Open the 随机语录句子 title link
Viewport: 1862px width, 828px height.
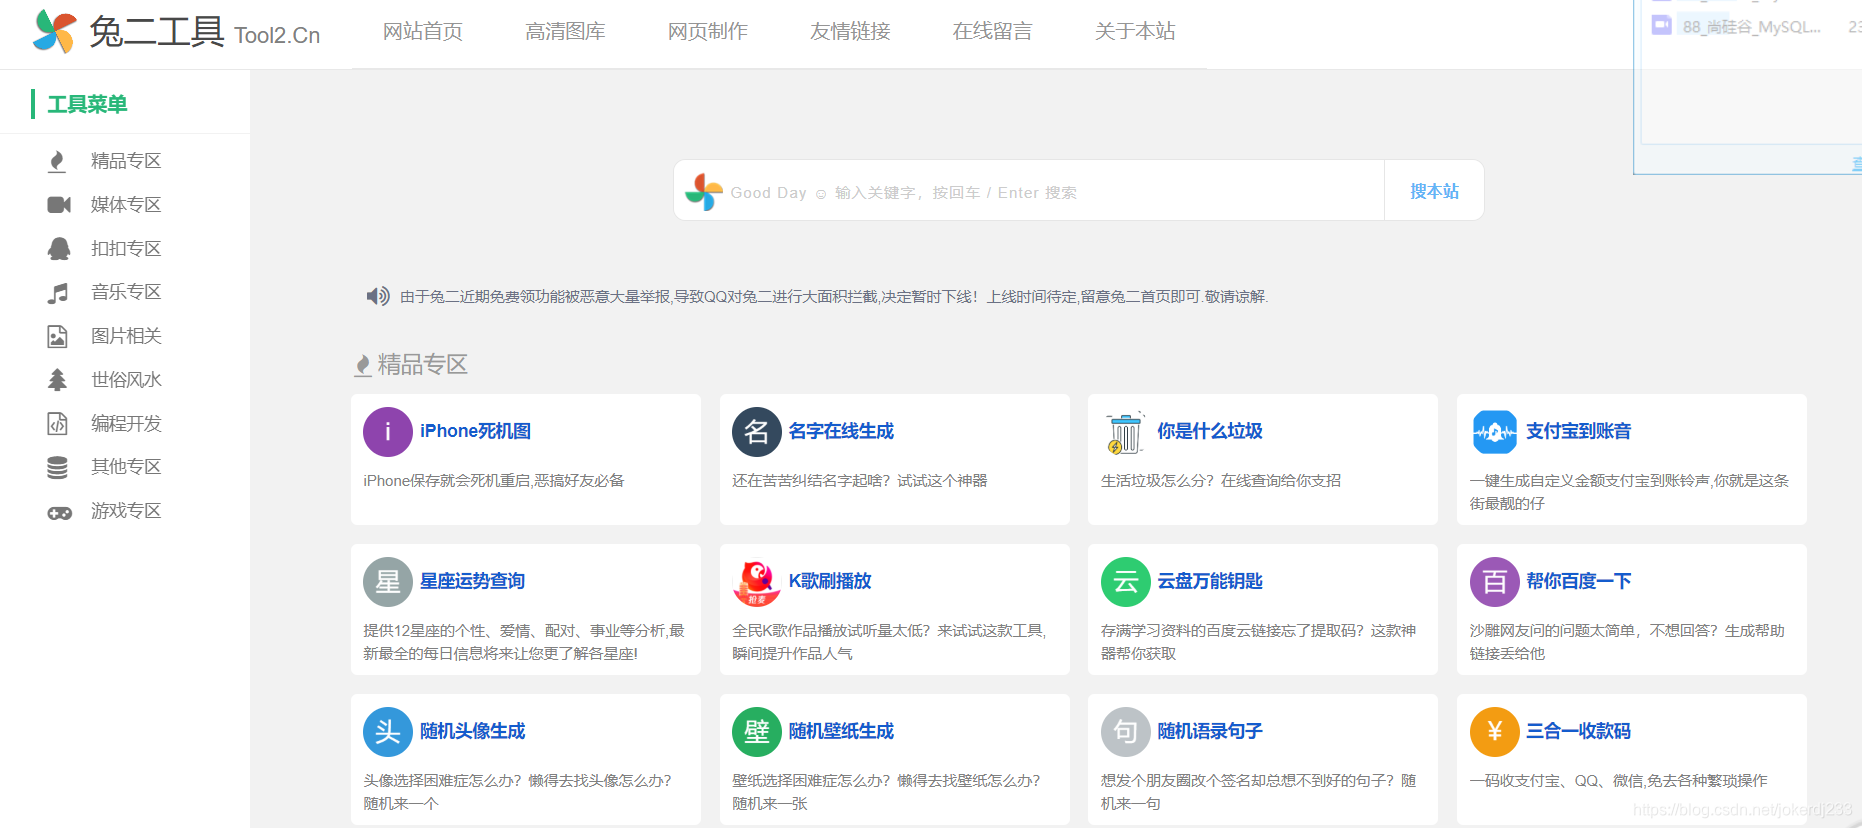tap(1210, 731)
